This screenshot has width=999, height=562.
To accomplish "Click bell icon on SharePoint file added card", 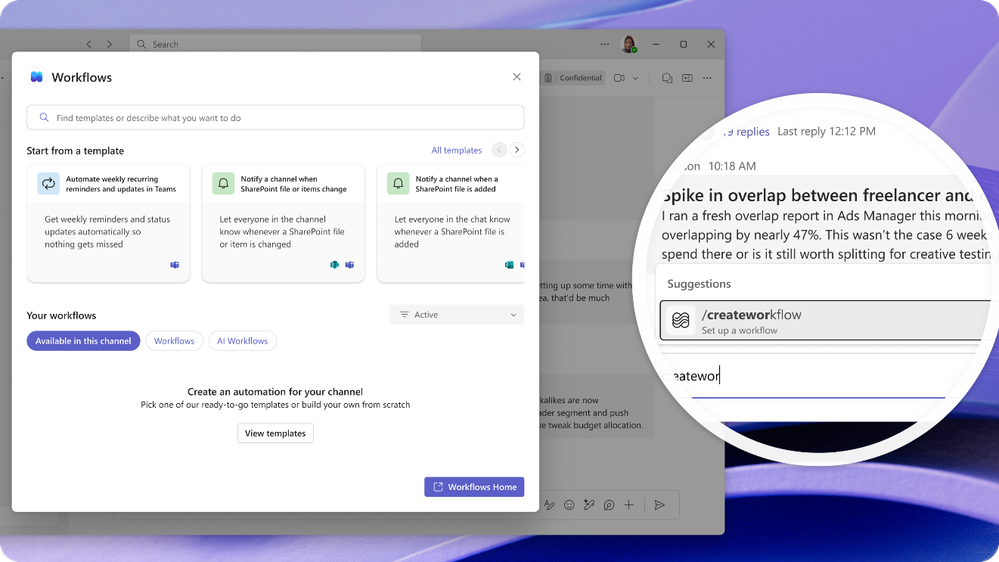I will (x=398, y=184).
